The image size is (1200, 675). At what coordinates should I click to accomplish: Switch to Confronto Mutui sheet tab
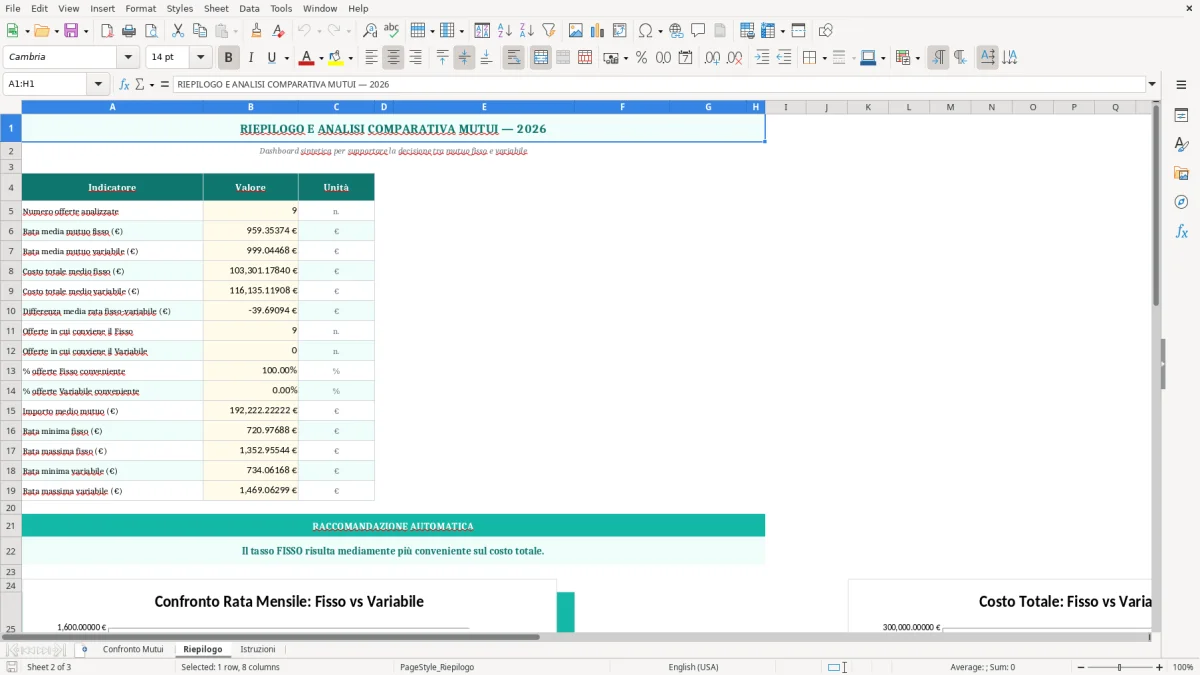click(133, 649)
